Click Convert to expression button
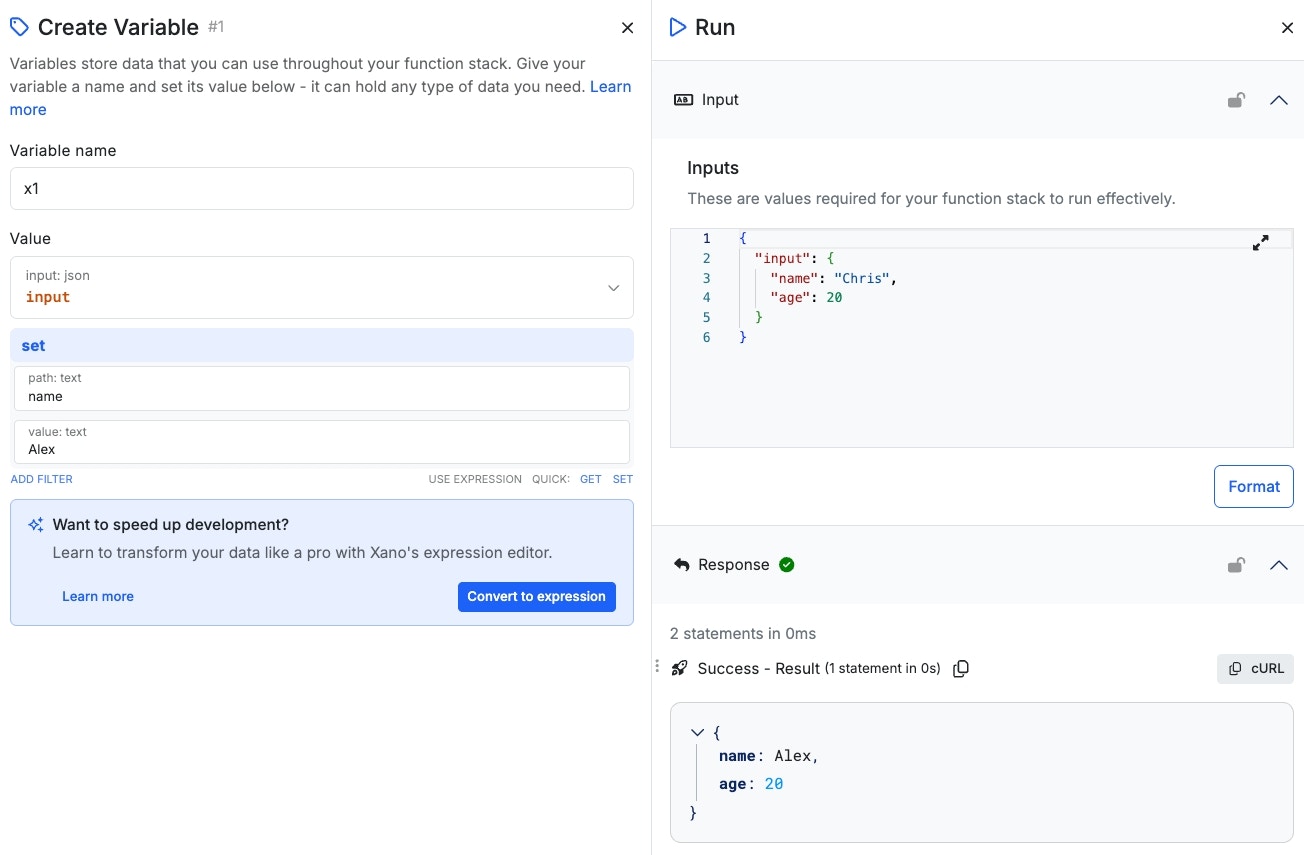The height and width of the screenshot is (855, 1304). tap(536, 597)
